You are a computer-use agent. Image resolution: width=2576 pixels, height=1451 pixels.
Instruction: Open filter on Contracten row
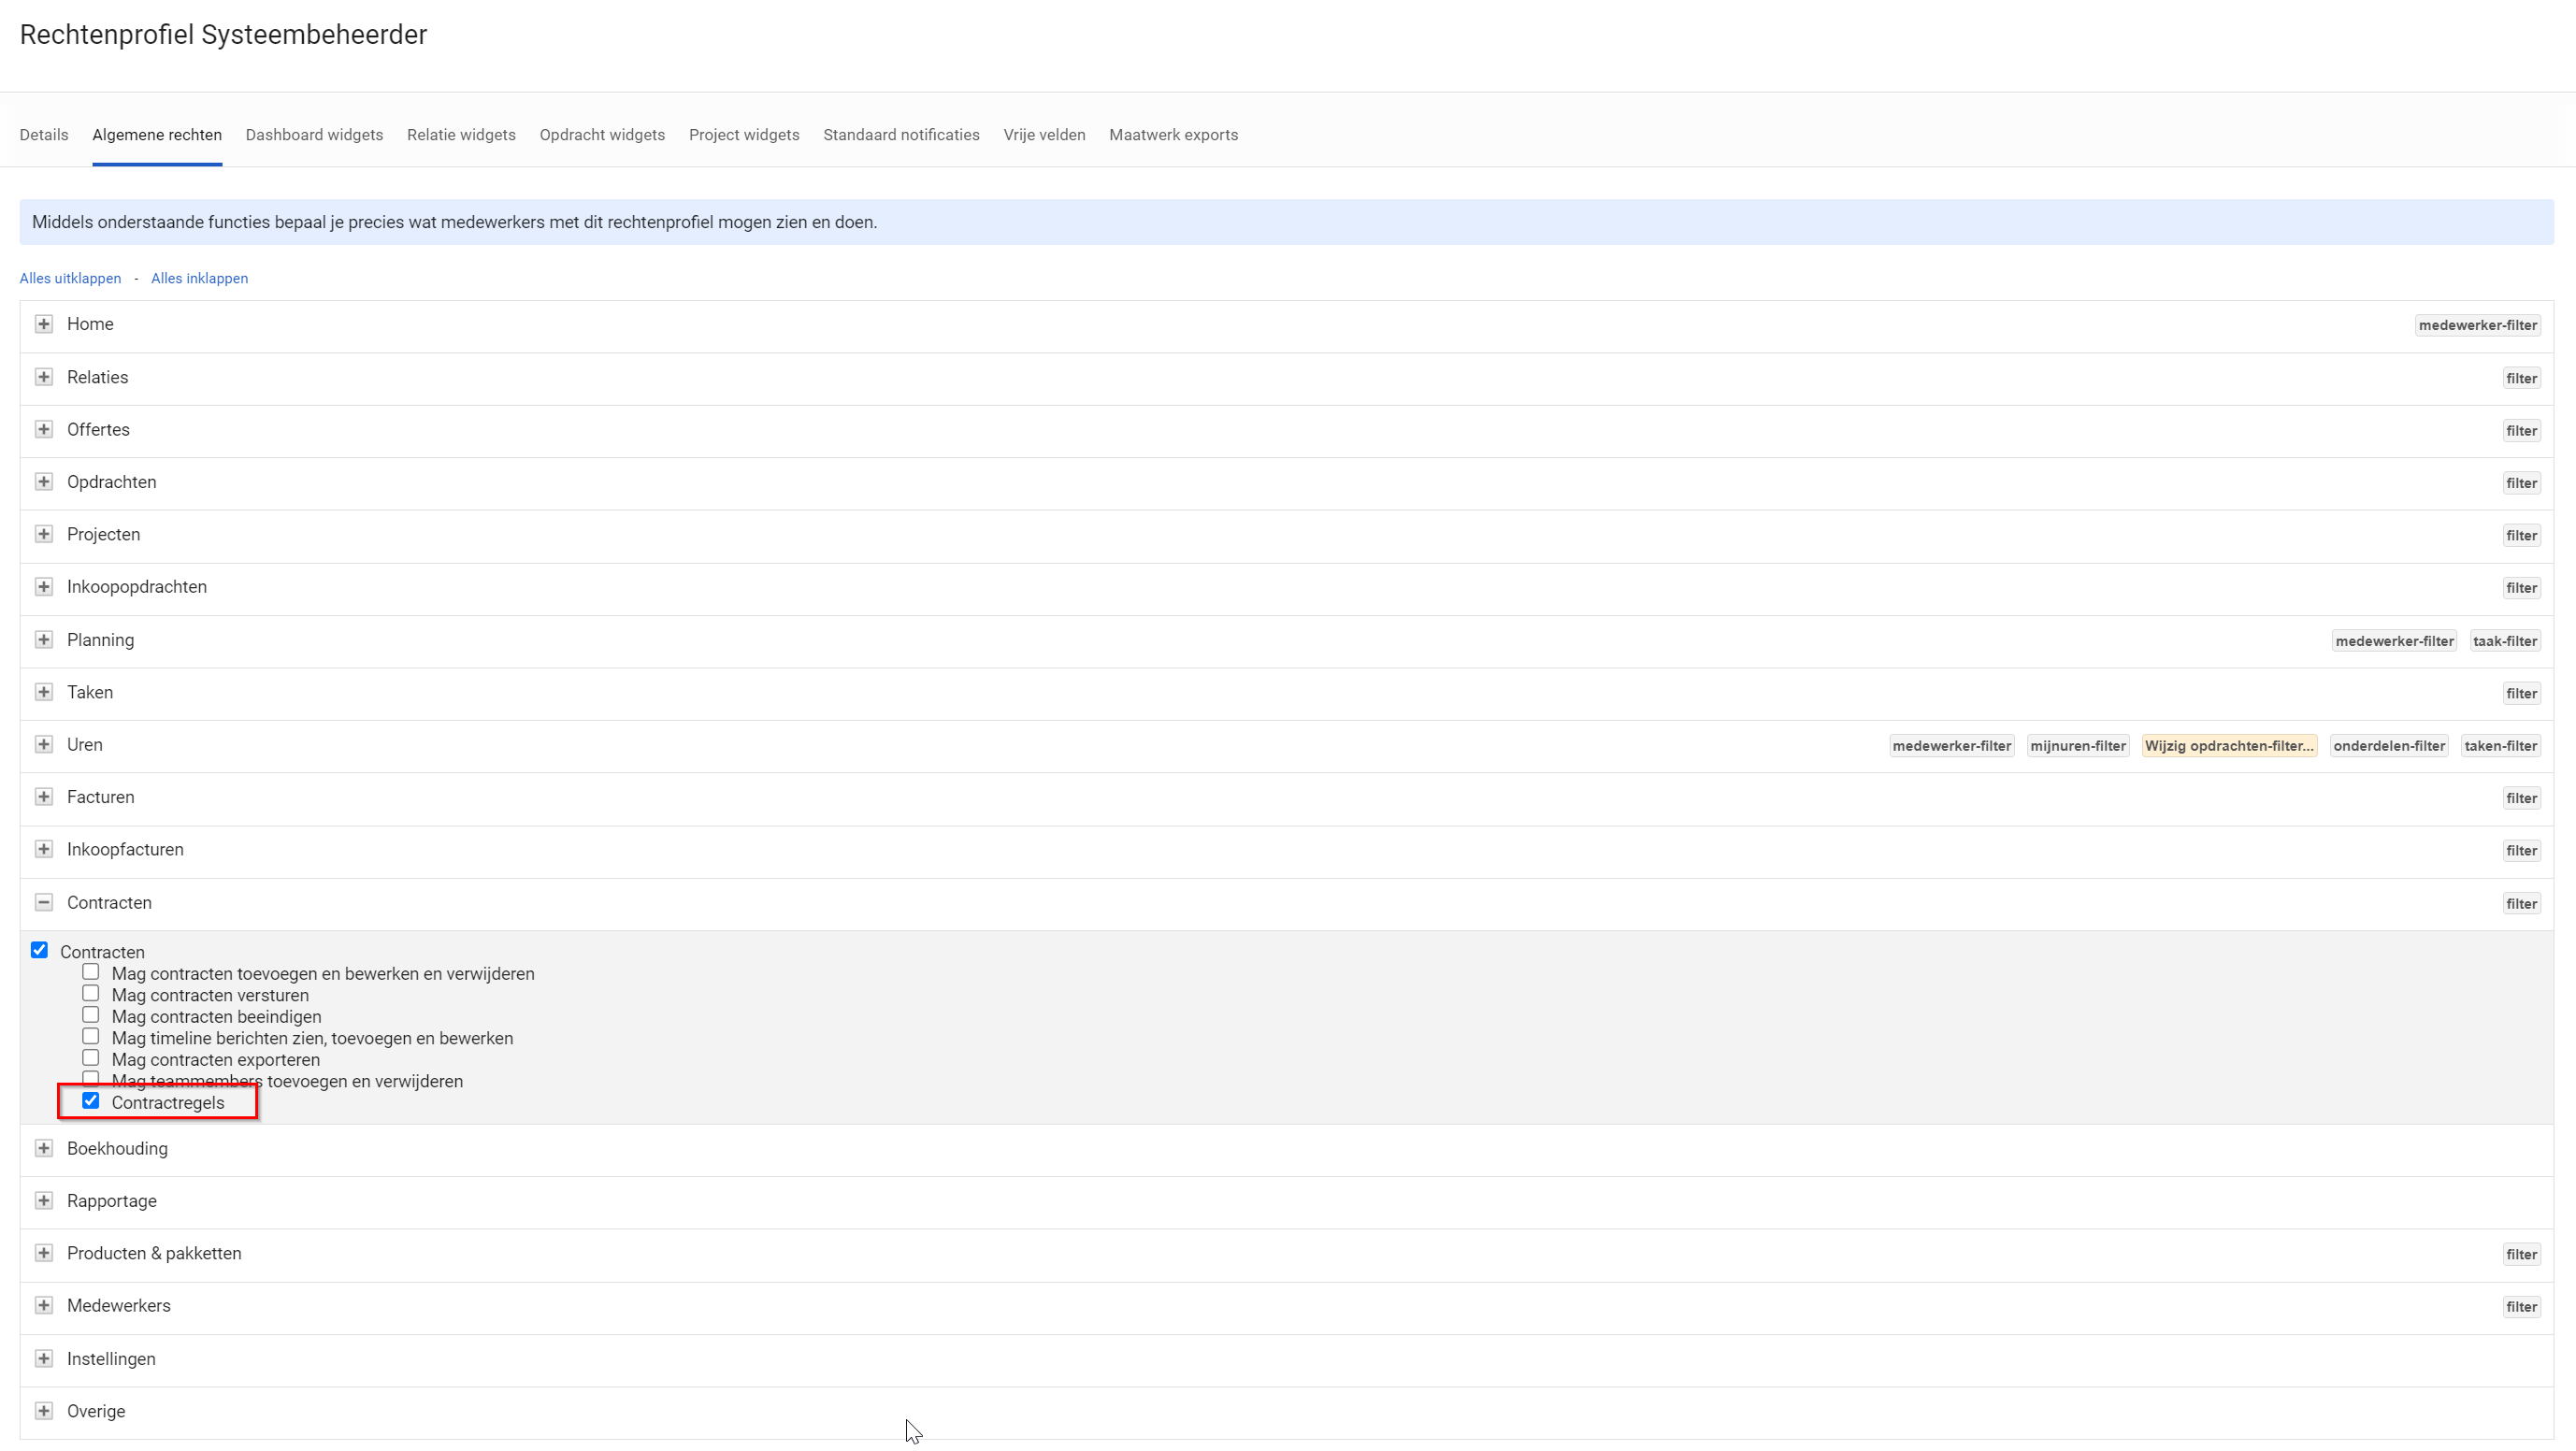tap(2521, 904)
